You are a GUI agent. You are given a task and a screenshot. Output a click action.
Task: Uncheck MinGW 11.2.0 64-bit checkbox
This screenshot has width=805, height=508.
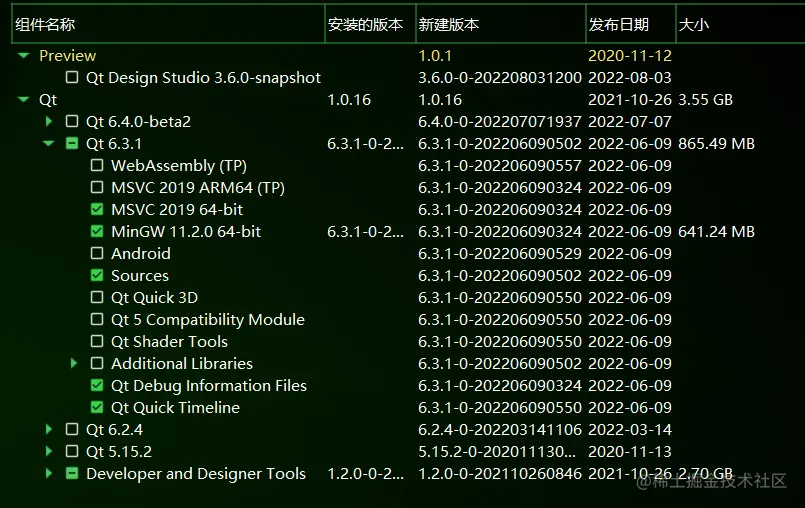click(97, 232)
